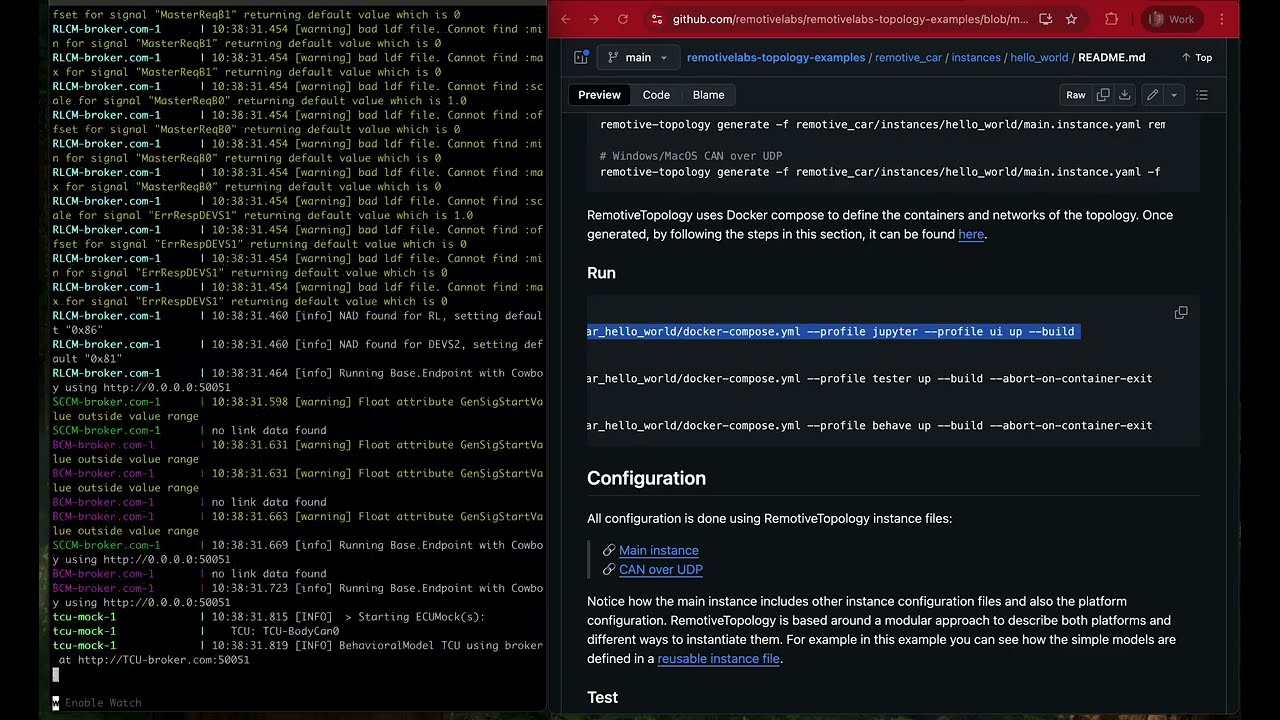1280x720 pixels.
Task: Open the Raw file view
Action: pyautogui.click(x=1076, y=95)
